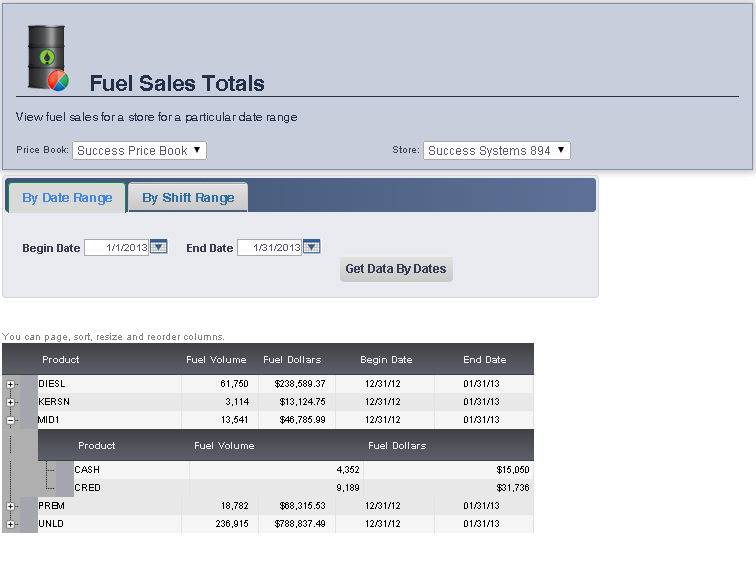Image resolution: width=756 pixels, height=565 pixels.
Task: Click into the Begin Date field
Action: coord(116,247)
